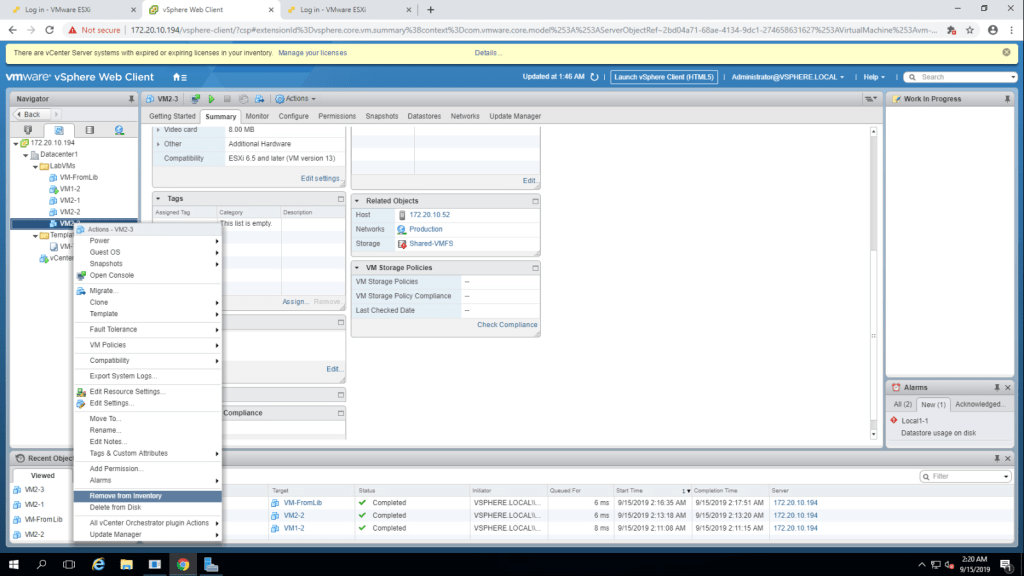1024x576 pixels.
Task: Select the Networking navigator tab icon
Action: pos(119,130)
